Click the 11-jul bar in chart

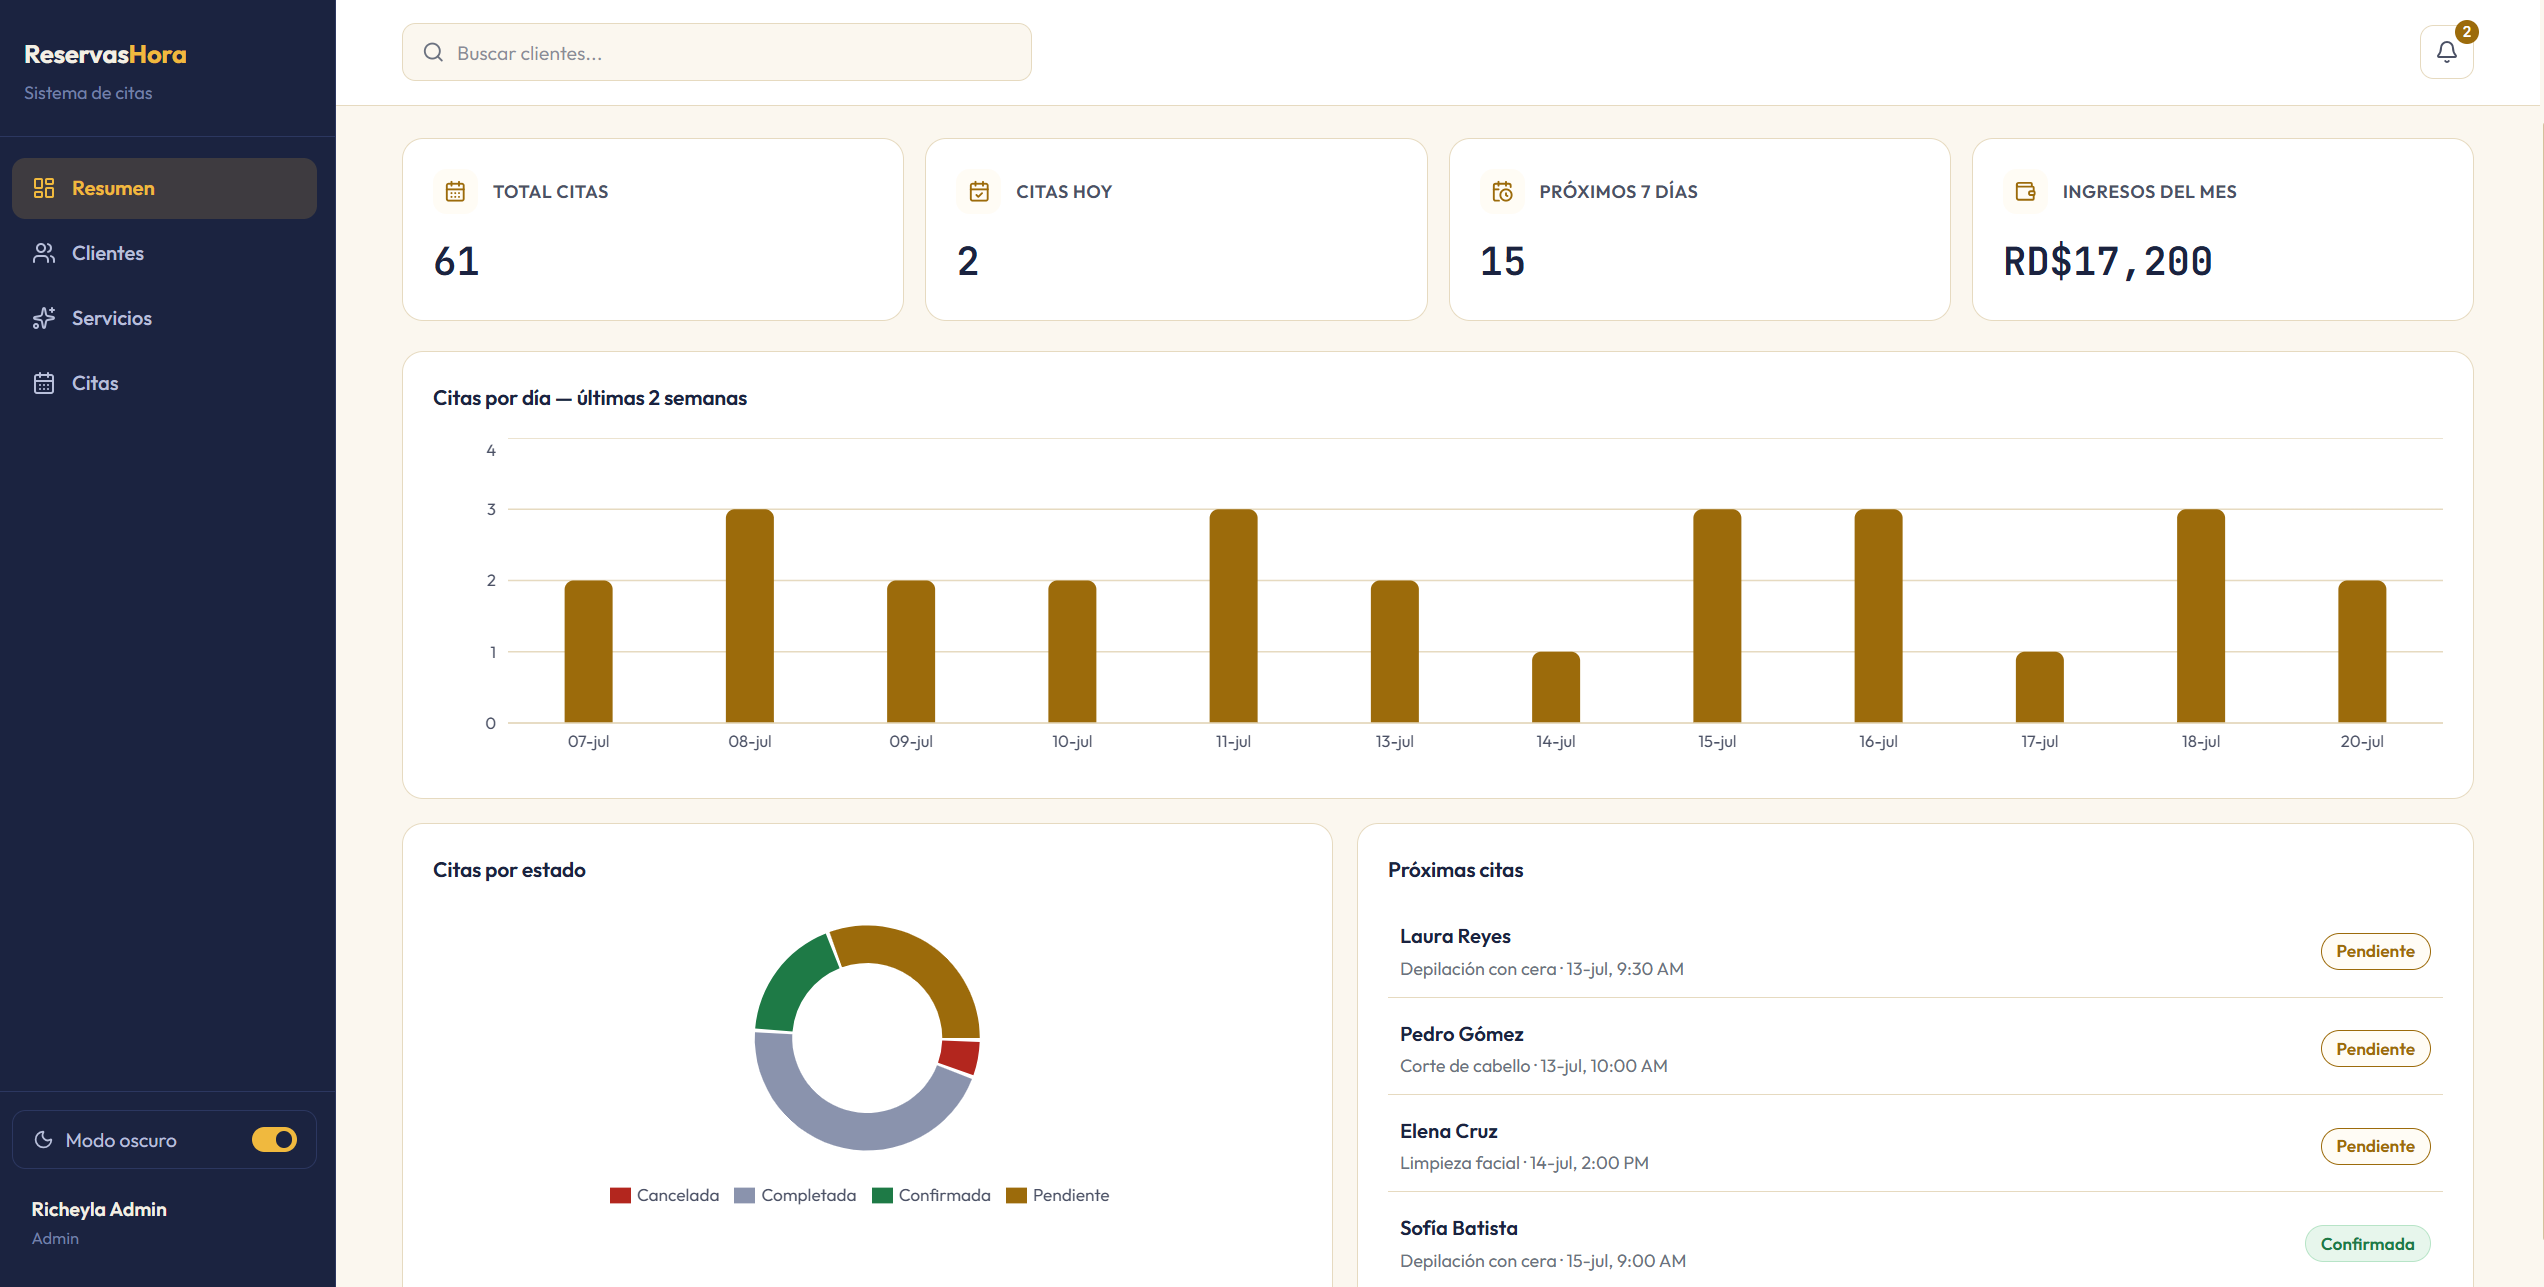pos(1233,616)
